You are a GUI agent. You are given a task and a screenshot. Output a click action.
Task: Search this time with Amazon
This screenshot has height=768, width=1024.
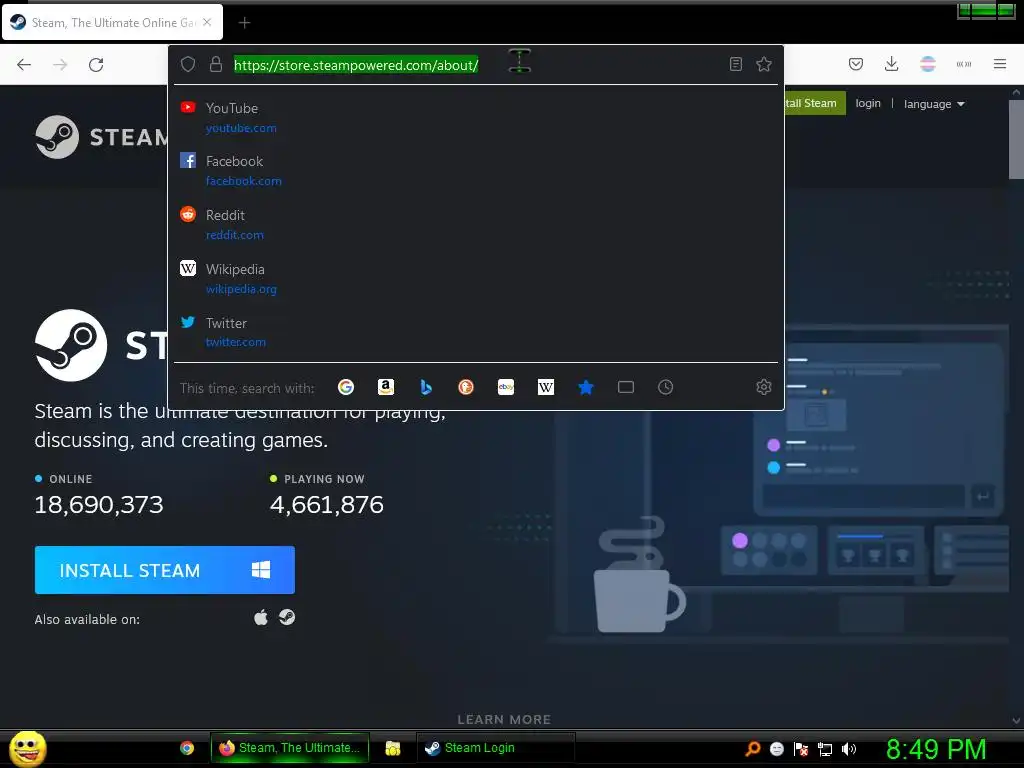tap(386, 387)
